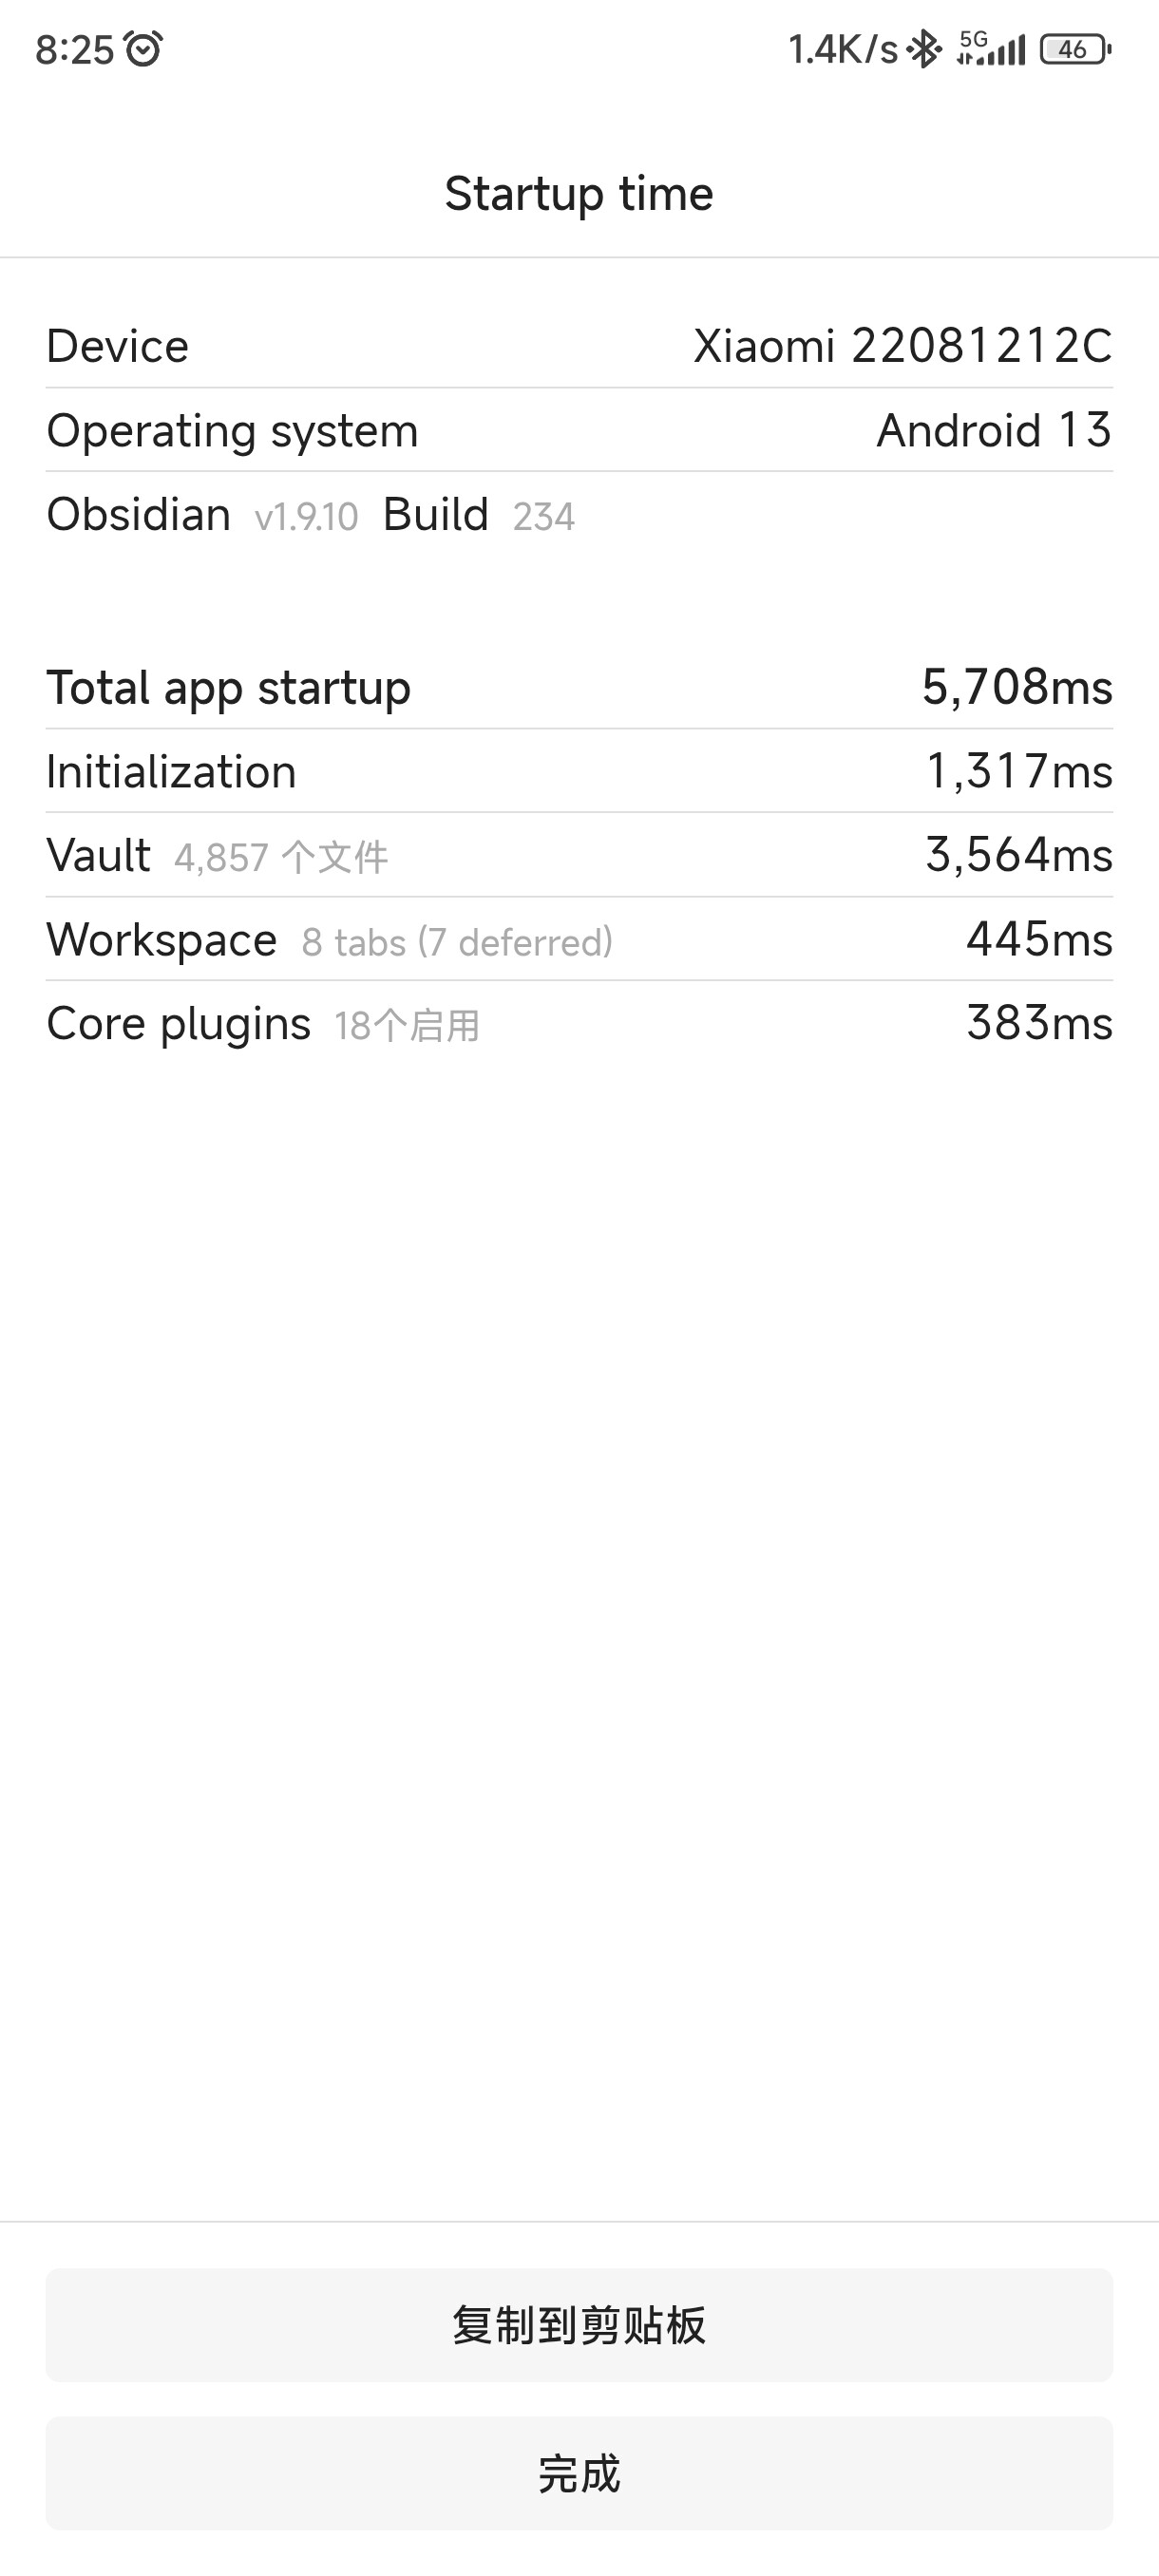Tap the Xiaomi 22081212C device name
This screenshot has height=2576, width=1159.
(x=902, y=346)
